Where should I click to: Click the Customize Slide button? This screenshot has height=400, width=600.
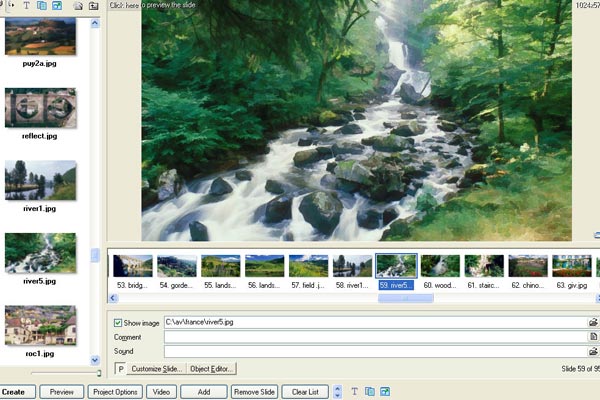coord(156,369)
